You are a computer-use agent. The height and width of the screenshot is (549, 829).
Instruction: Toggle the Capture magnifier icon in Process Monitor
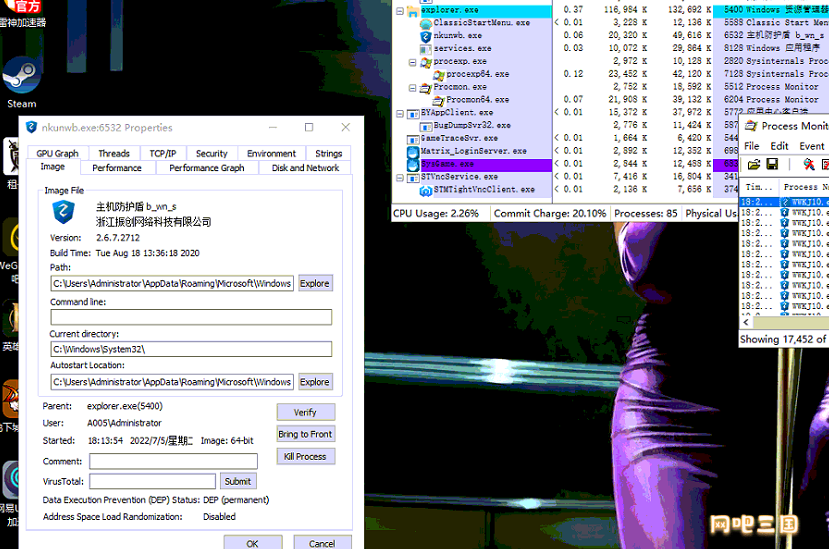(808, 164)
